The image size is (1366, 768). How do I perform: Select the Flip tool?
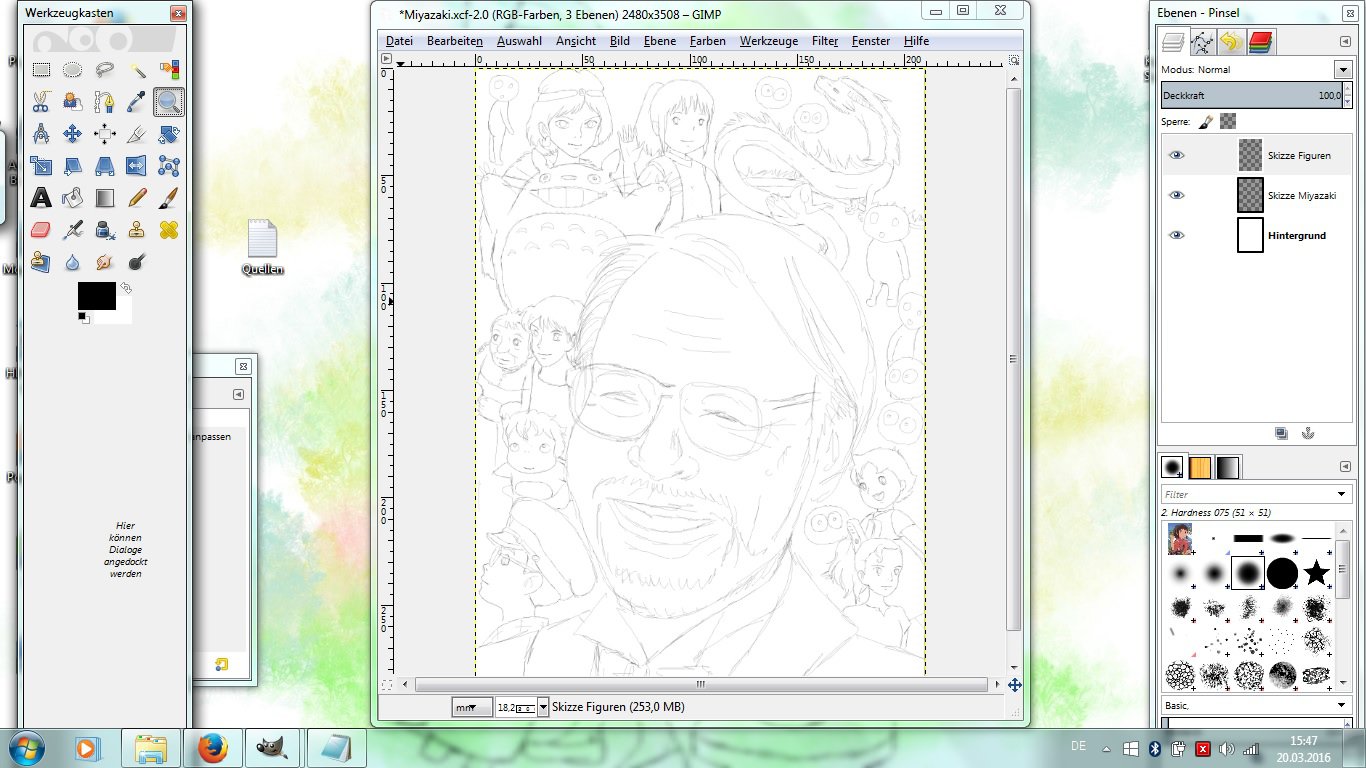click(x=137, y=166)
